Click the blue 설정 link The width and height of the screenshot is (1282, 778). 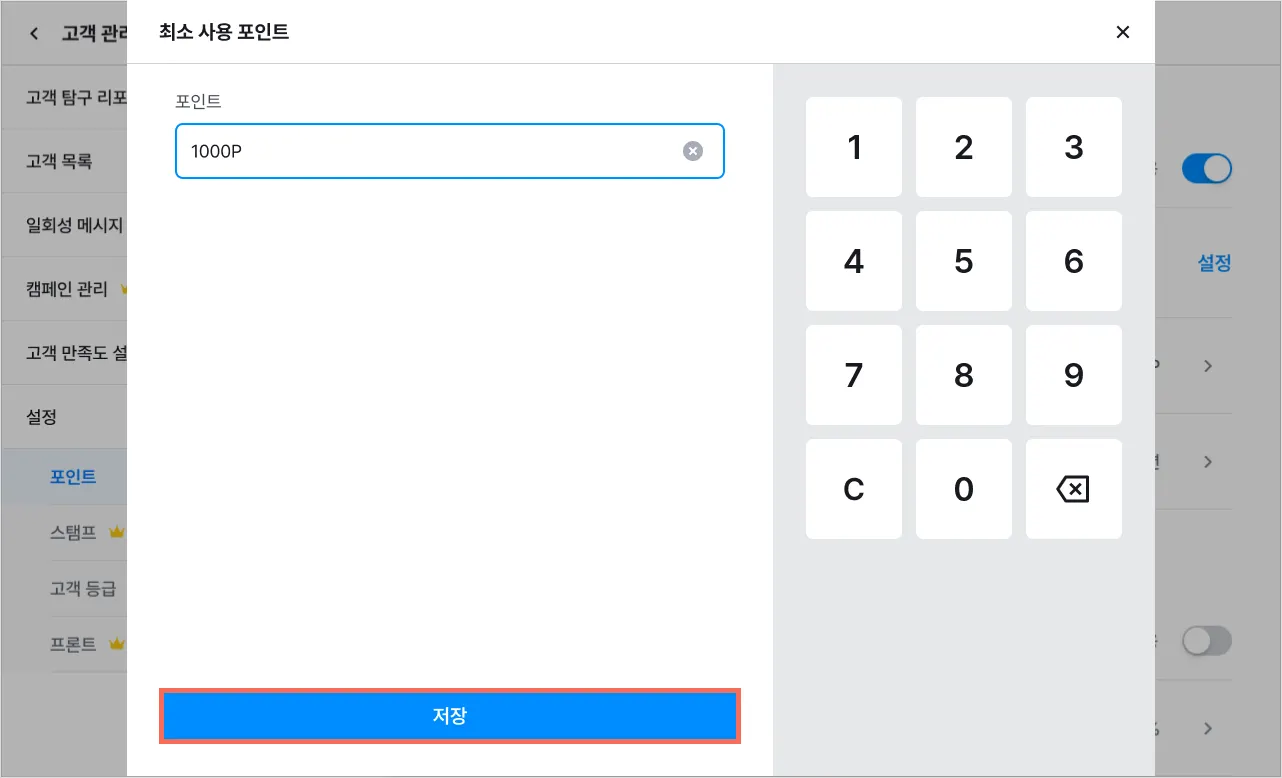pos(1214,263)
